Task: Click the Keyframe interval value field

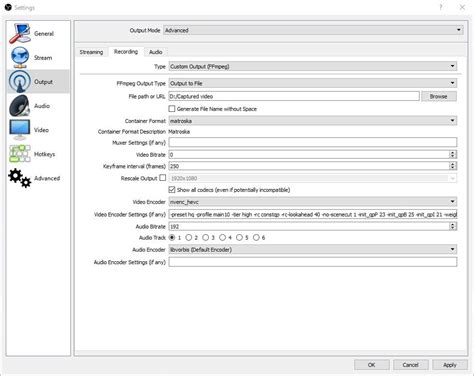Action: tap(309, 166)
